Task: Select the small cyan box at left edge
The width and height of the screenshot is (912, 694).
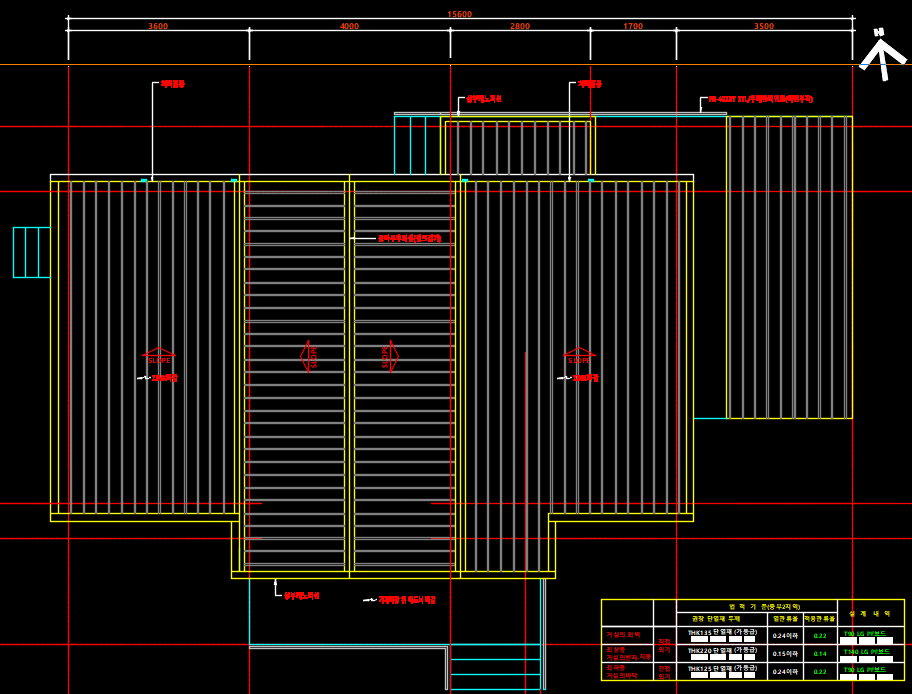Action: click(31, 252)
